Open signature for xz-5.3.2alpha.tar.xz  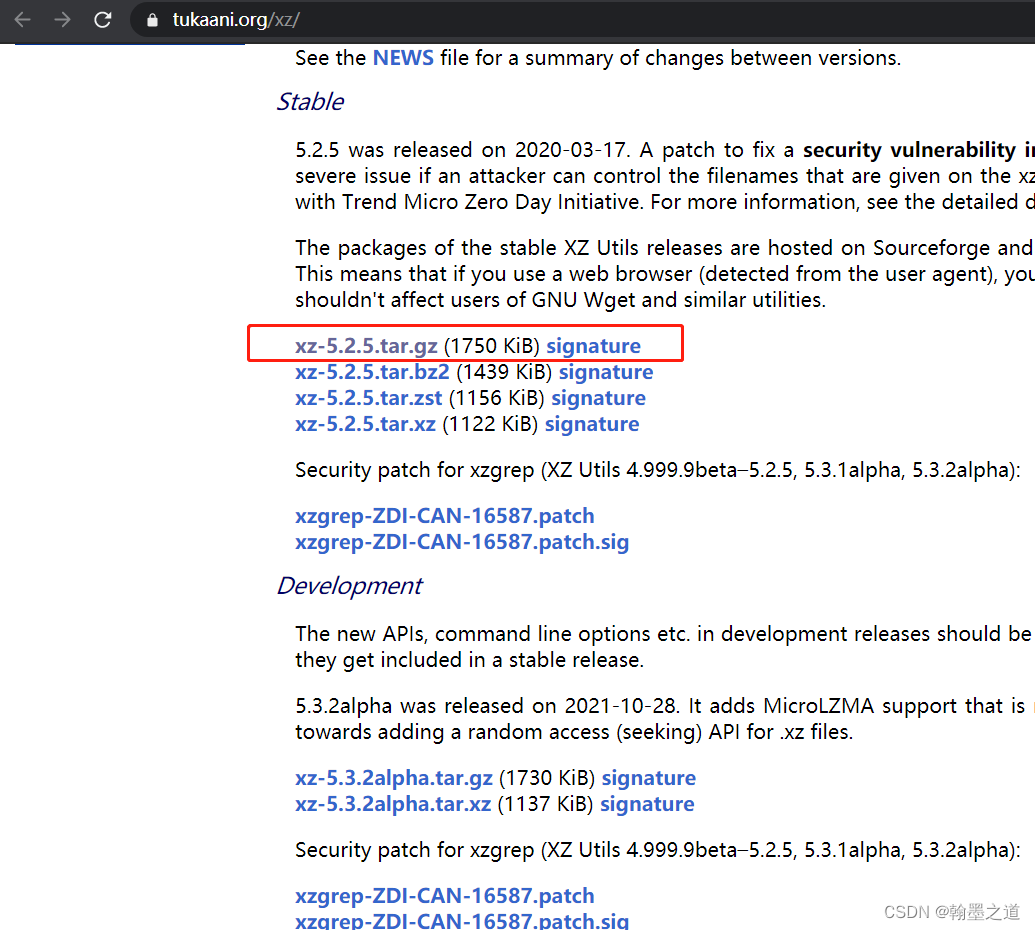[x=647, y=804]
